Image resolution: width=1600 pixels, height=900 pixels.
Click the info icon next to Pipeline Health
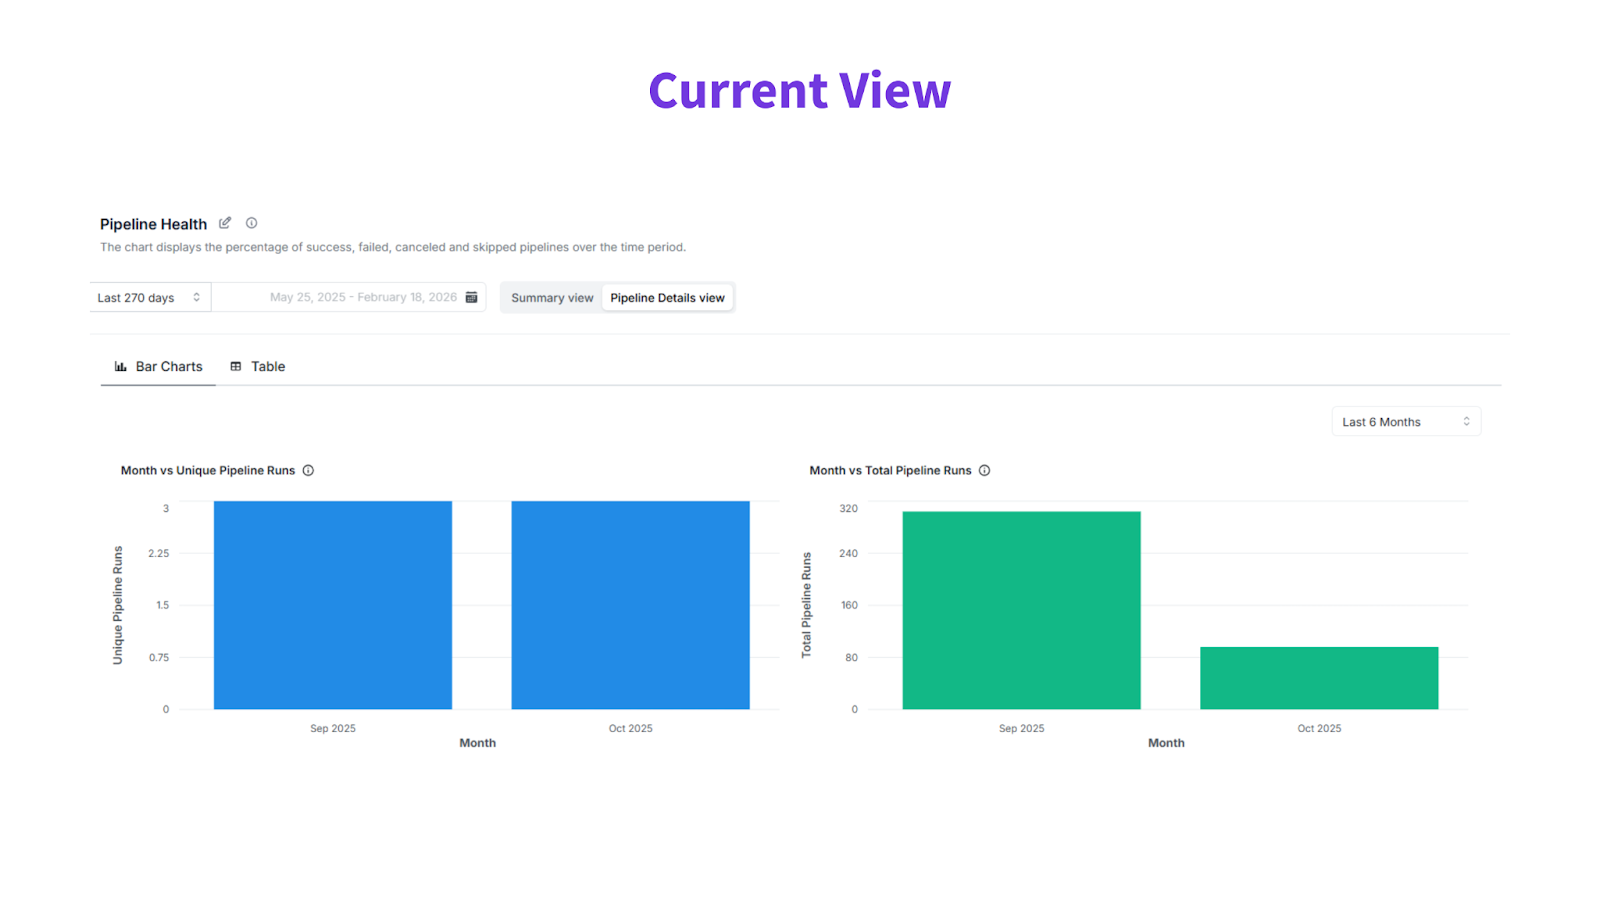click(252, 223)
